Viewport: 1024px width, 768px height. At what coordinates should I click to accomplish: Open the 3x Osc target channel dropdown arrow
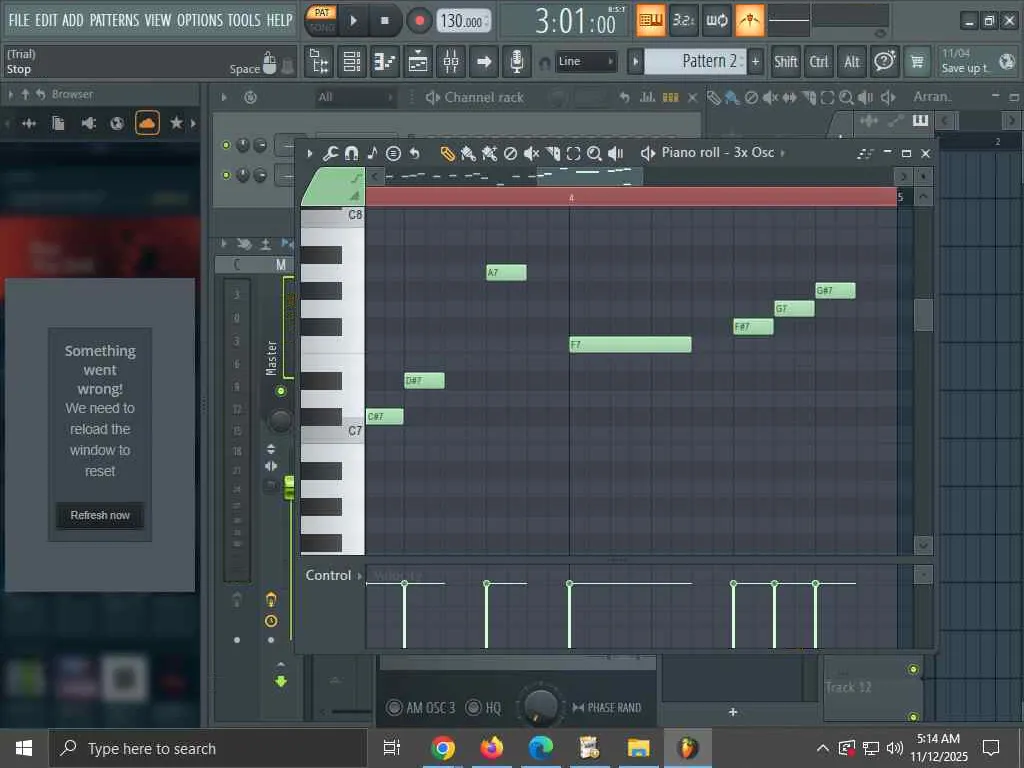tap(782, 153)
